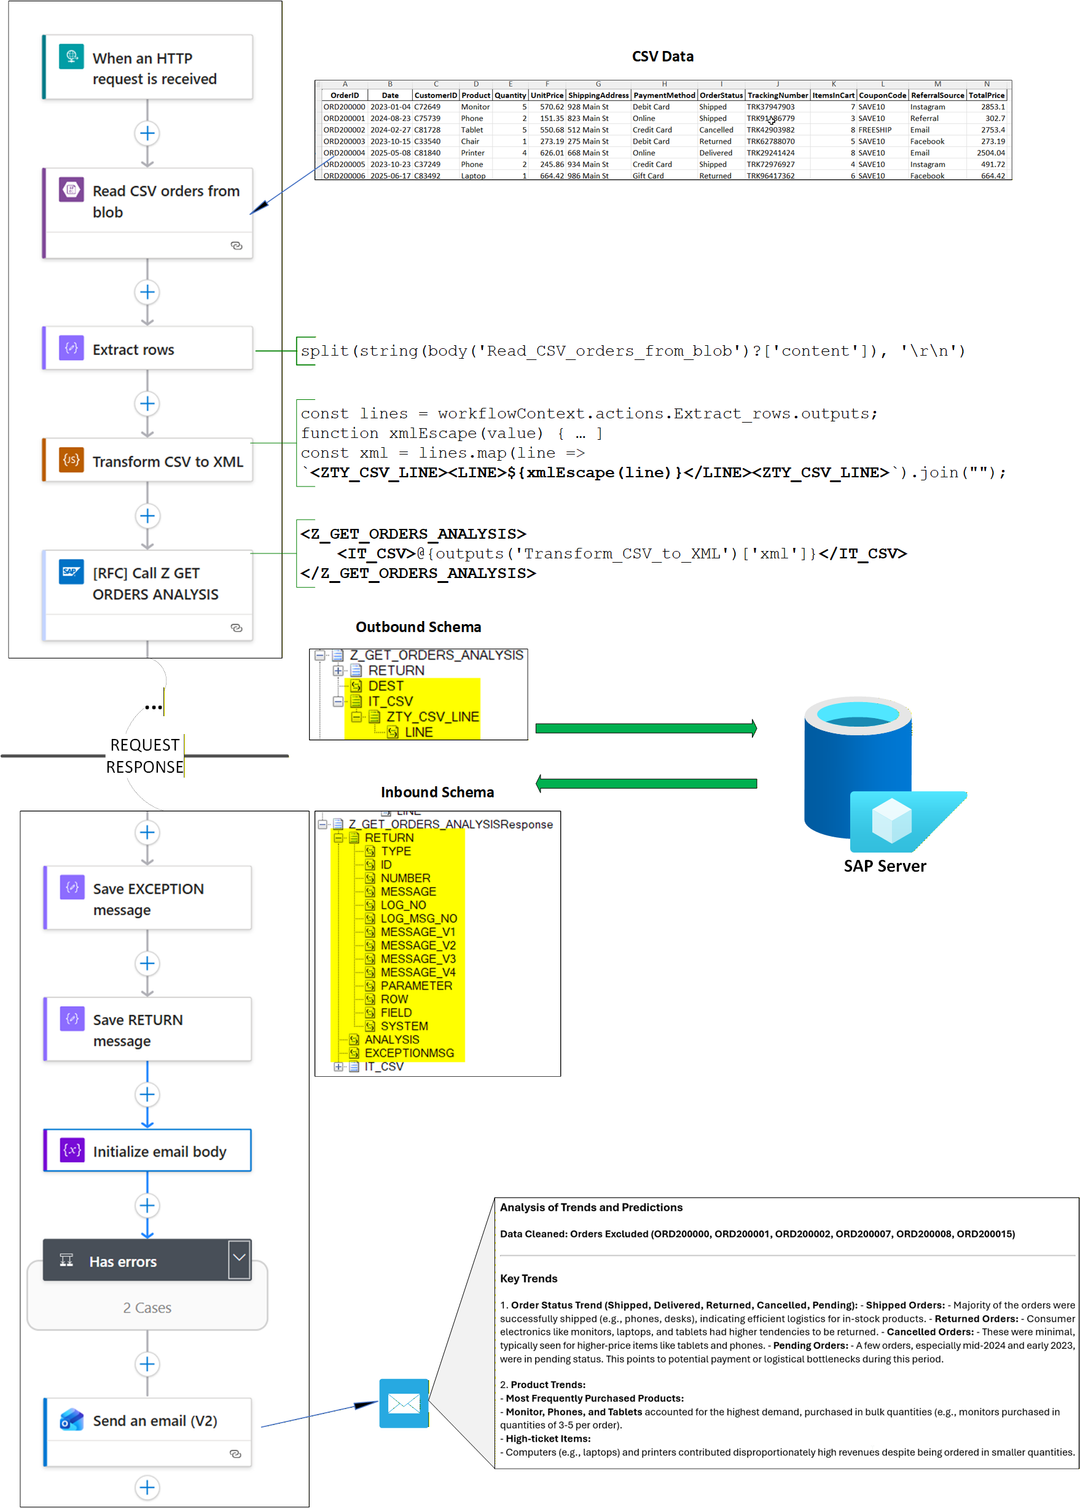Click the Save EXCEPTION message compose icon
Viewport: 1080px width, 1508px height.
coord(72,887)
